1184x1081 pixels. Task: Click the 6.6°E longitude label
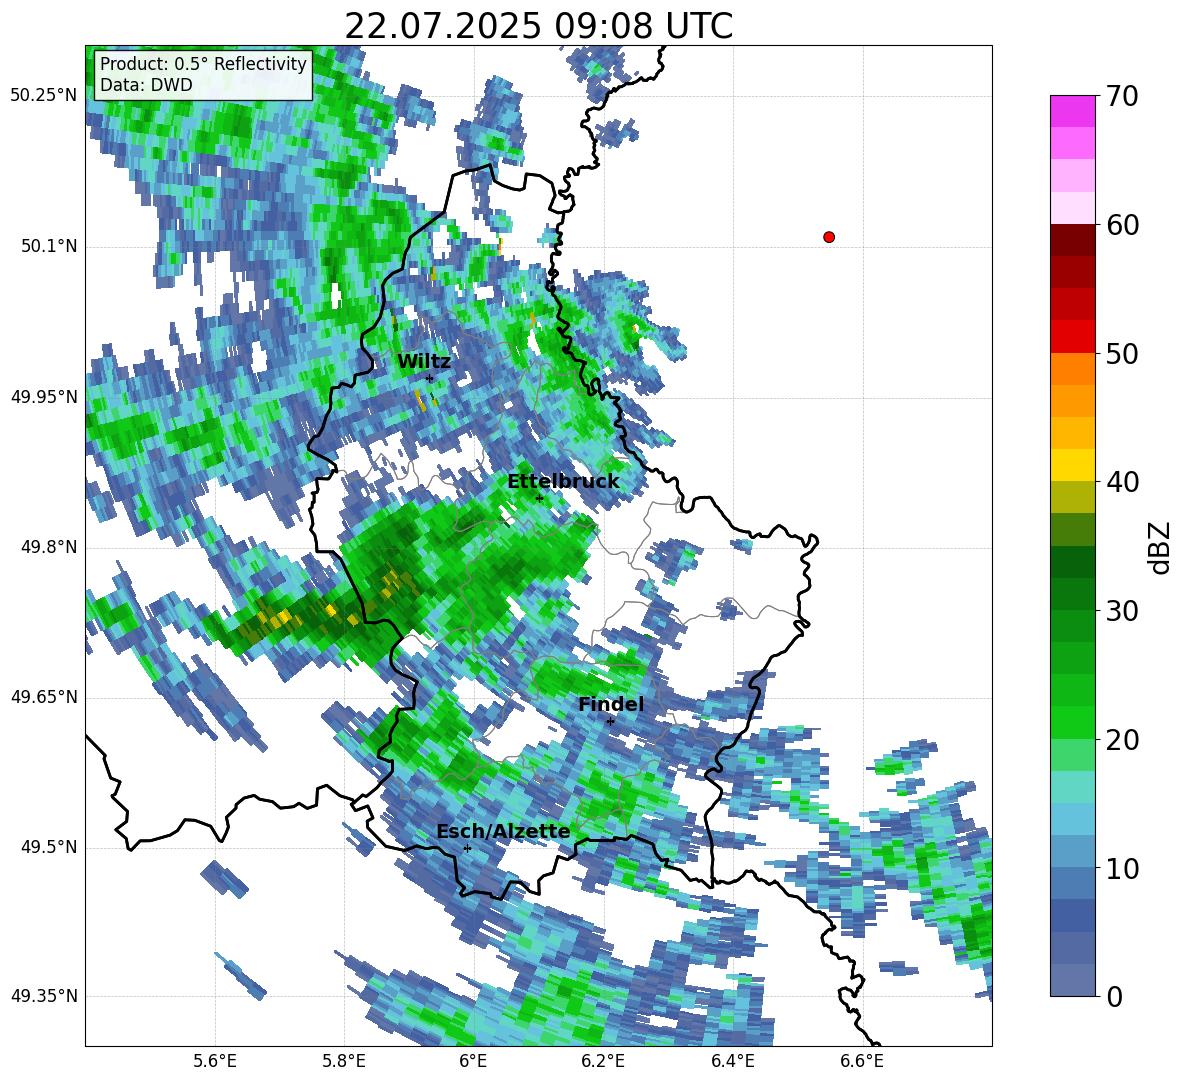tap(862, 1061)
